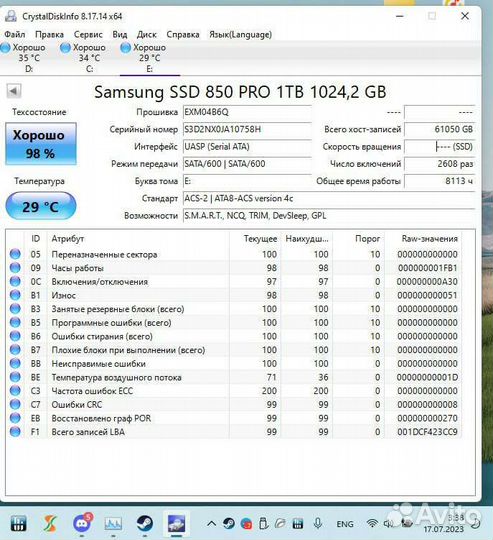Viewport: 493px width, 540px height.
Task: Click the total host writes value 61050 GB
Action: [439, 129]
